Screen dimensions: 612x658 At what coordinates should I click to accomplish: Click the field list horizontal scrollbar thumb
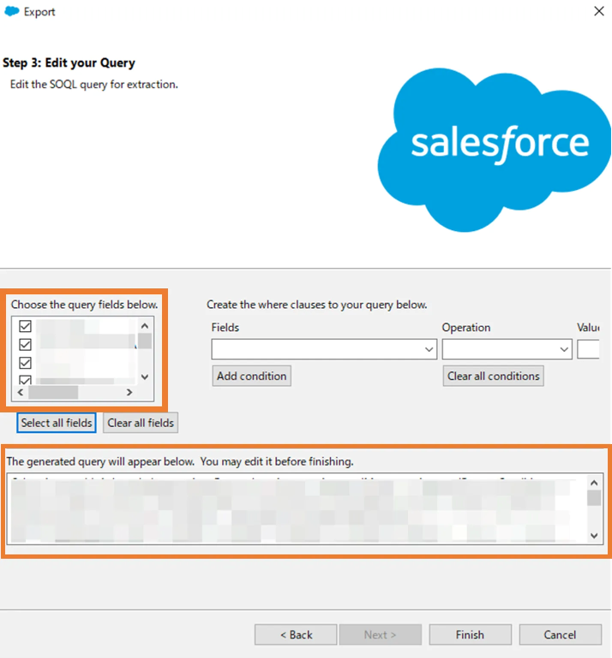[x=53, y=392]
